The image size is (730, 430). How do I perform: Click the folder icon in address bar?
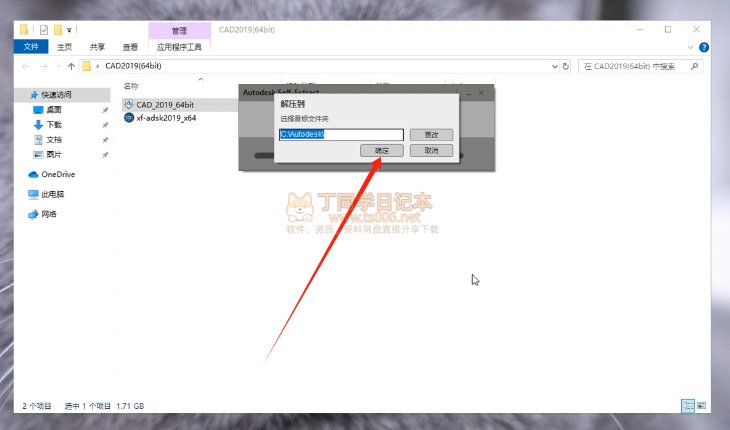point(87,66)
